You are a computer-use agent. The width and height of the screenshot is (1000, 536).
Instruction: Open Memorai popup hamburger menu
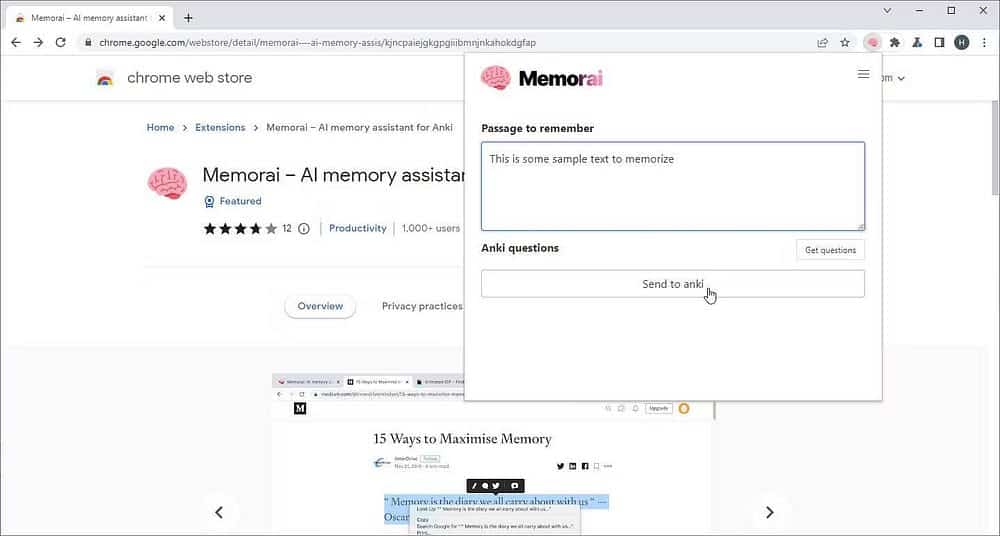click(864, 74)
